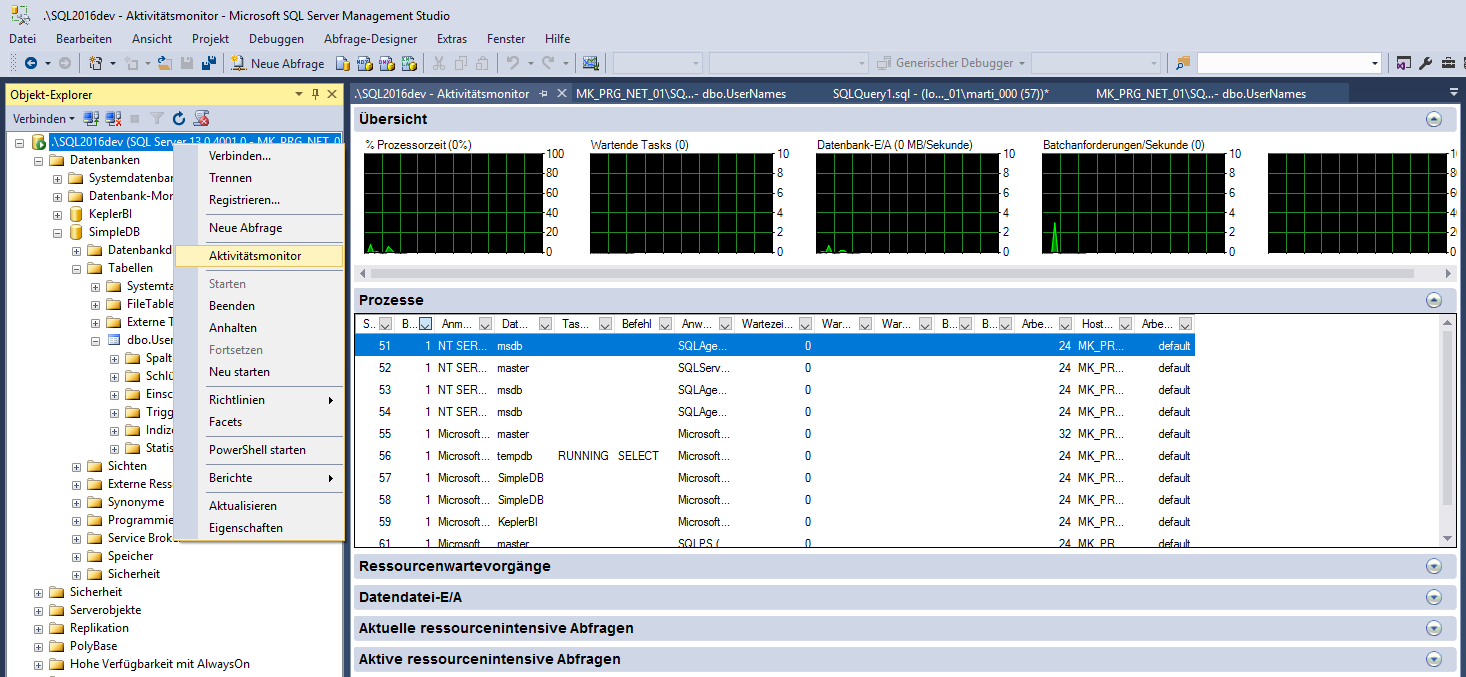Expand the KeplerBI database node
This screenshot has width=1466, height=677.
[58, 214]
